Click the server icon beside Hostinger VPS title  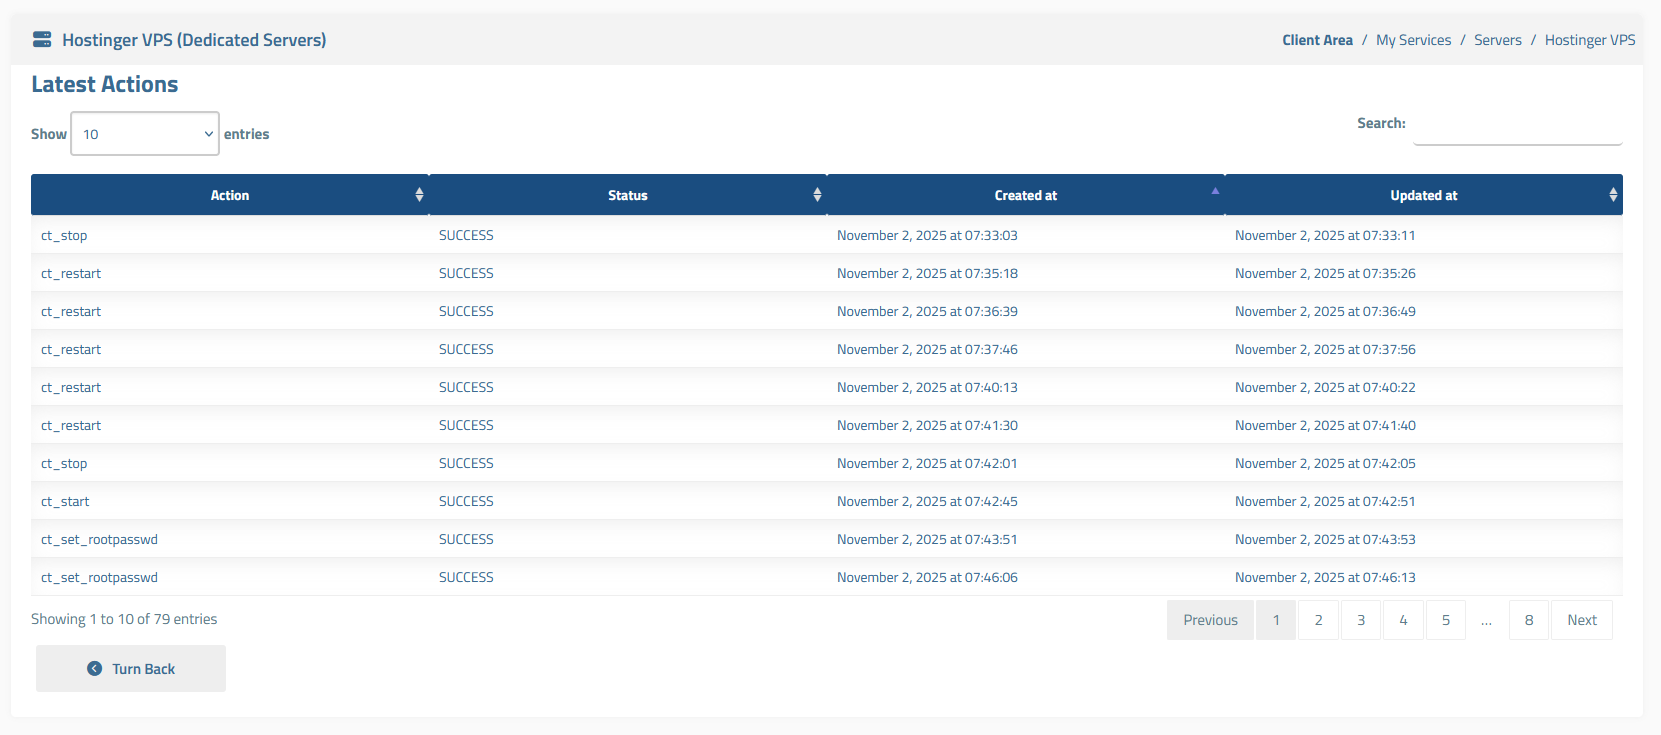(x=42, y=40)
